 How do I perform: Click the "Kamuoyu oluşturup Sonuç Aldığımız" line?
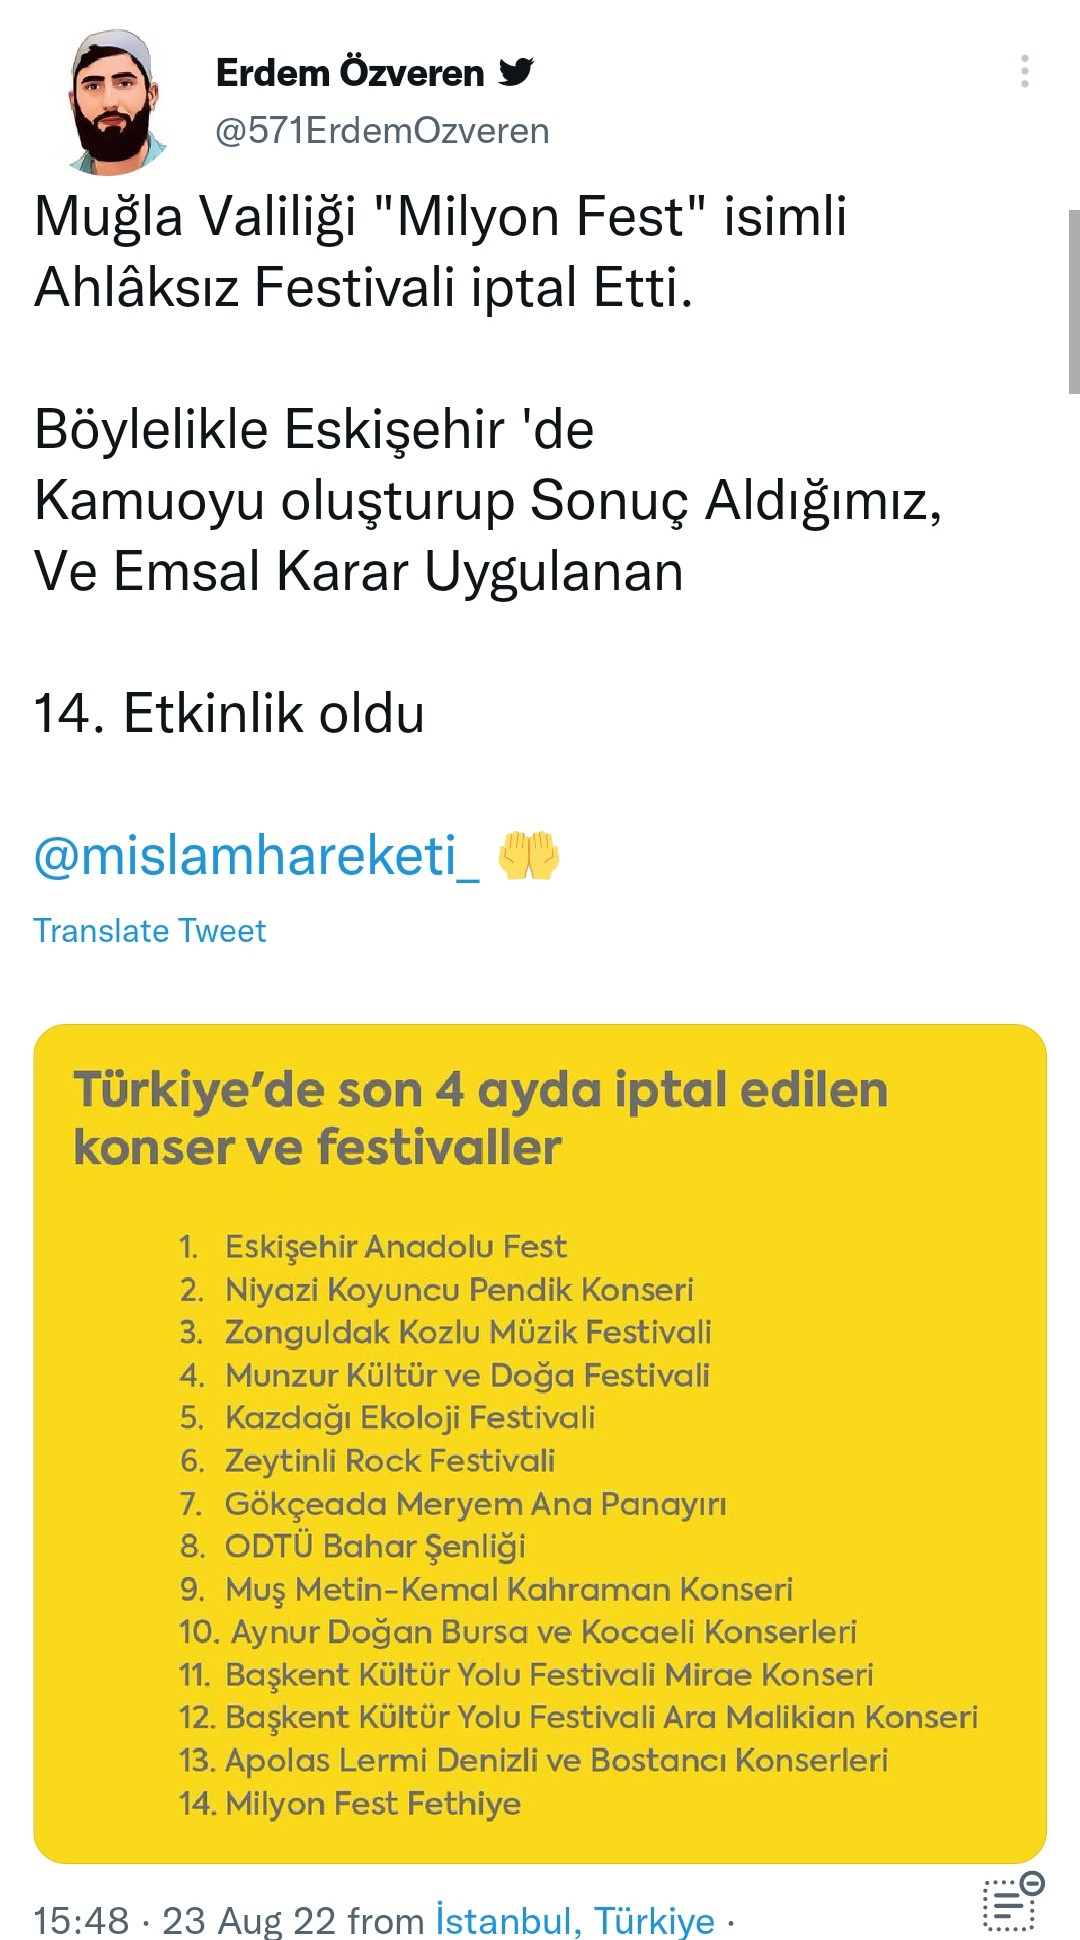coord(487,500)
